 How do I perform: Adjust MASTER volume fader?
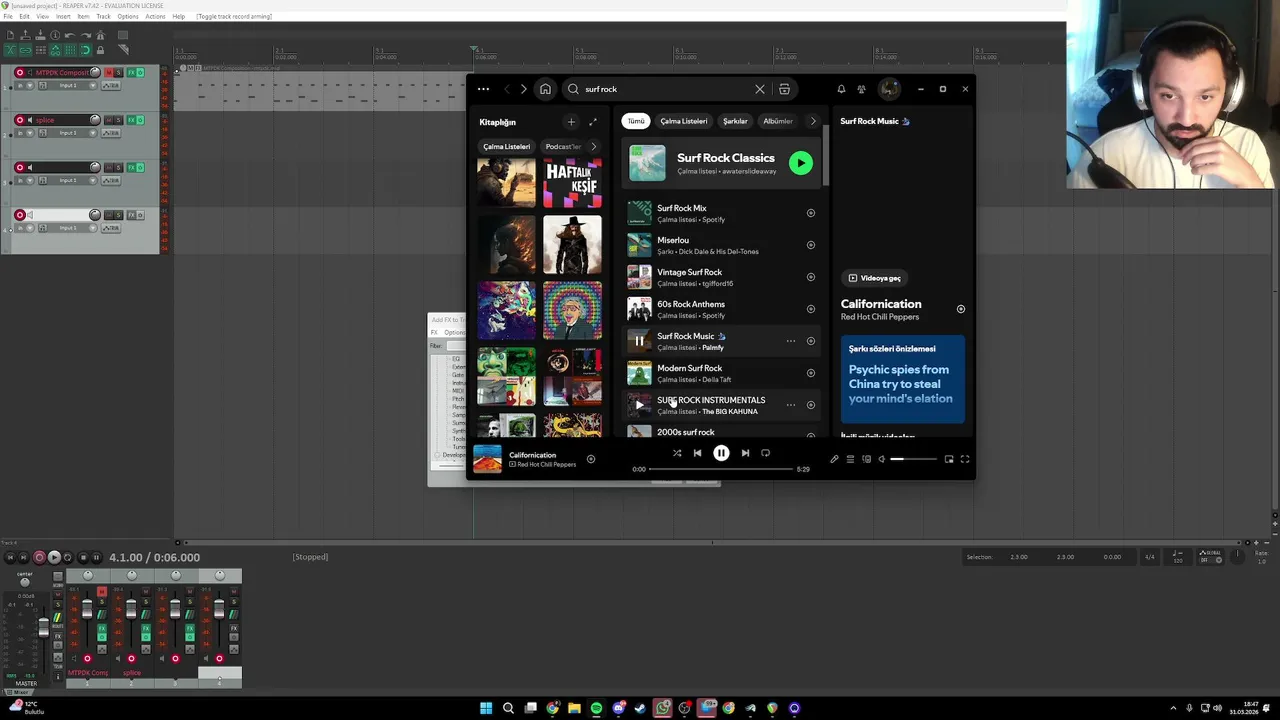click(43, 627)
